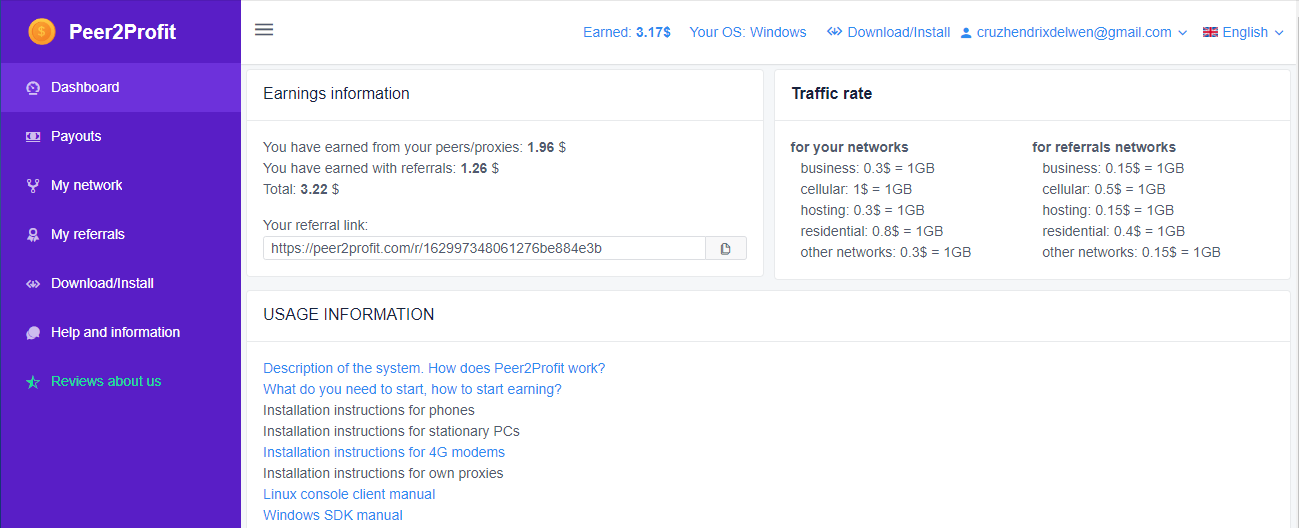This screenshot has height=528, width=1299.
Task: Click the header Download/Install arrows icon
Action: [835, 32]
